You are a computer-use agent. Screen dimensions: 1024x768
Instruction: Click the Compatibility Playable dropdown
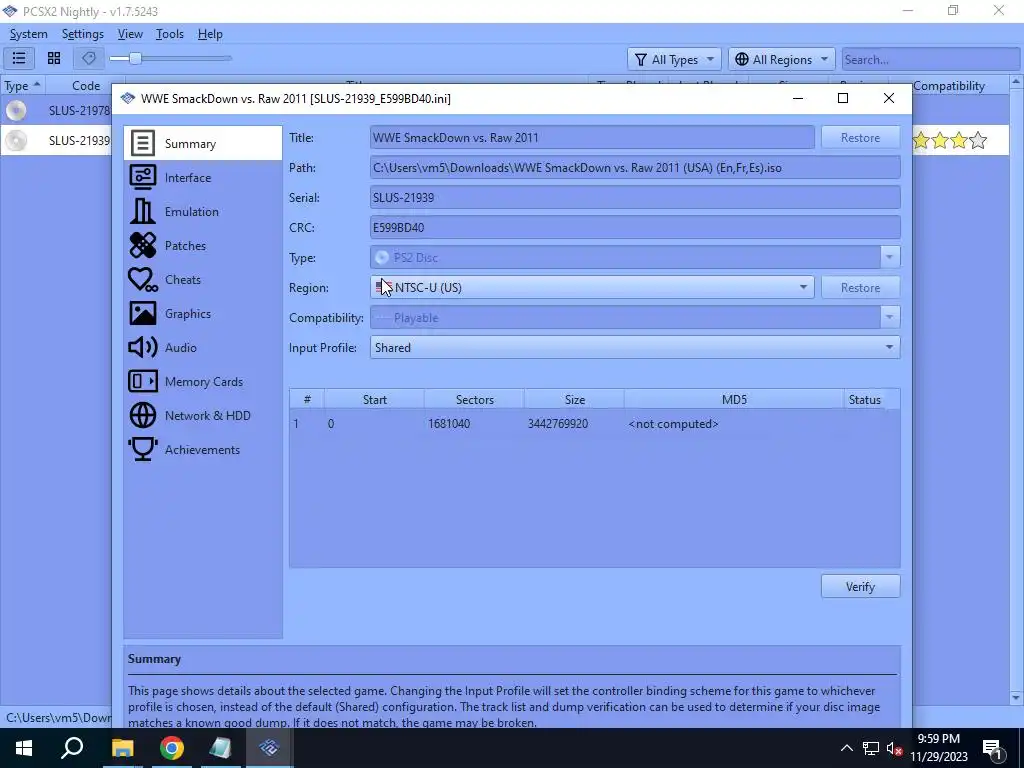point(635,317)
